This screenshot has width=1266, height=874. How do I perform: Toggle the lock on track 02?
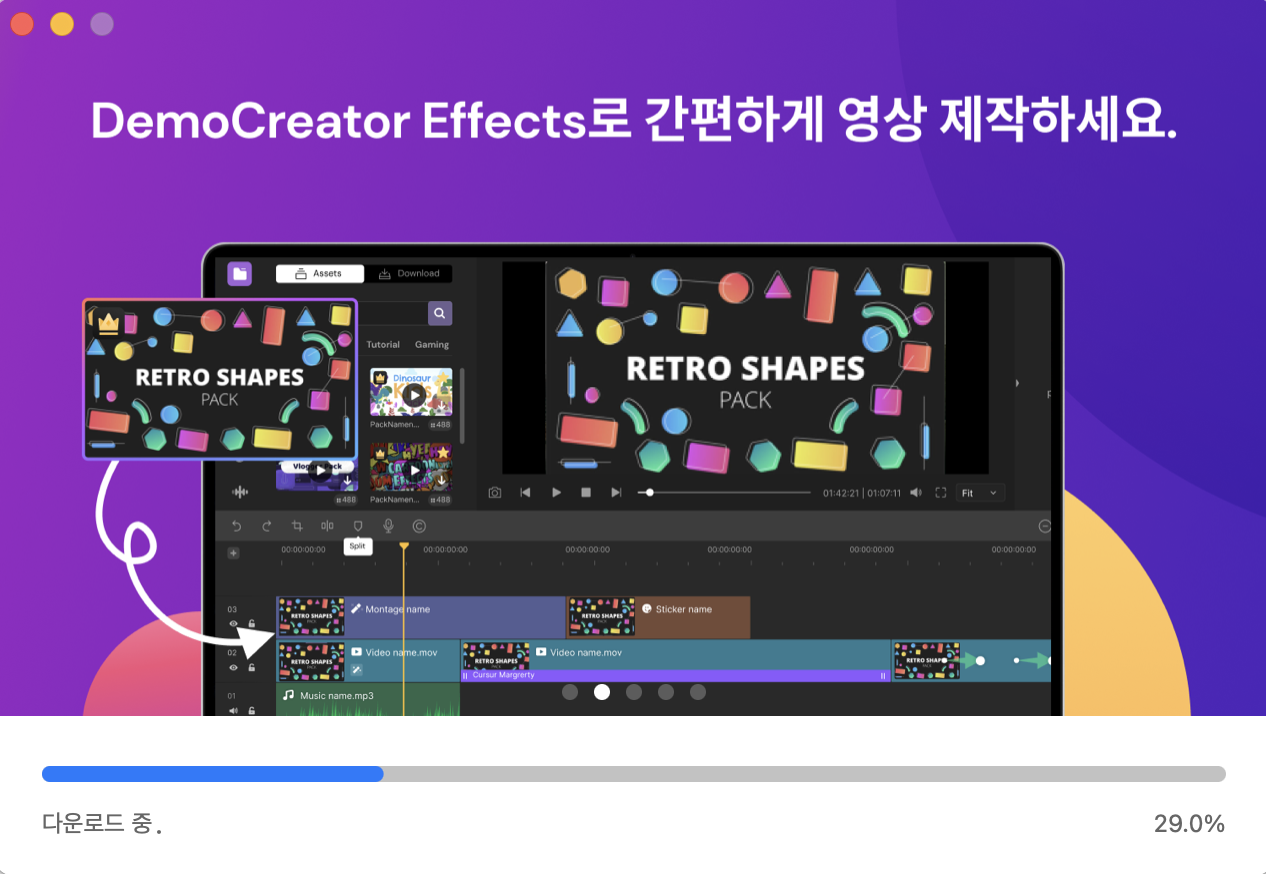click(x=252, y=667)
